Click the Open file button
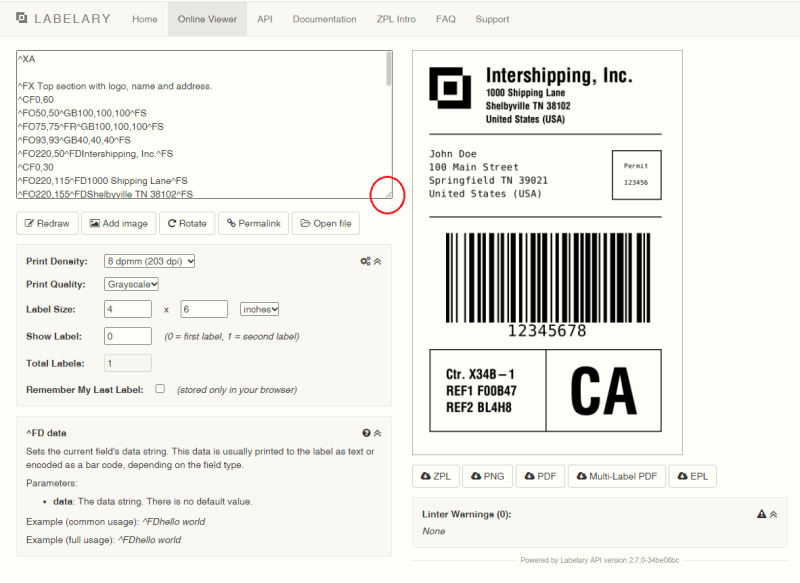Viewport: 800px width, 583px height. click(x=326, y=223)
